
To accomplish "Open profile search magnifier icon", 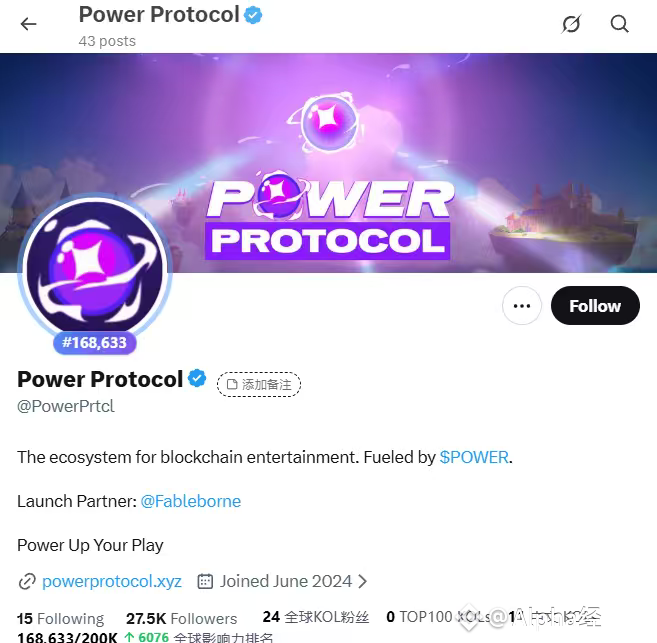I will 619,24.
